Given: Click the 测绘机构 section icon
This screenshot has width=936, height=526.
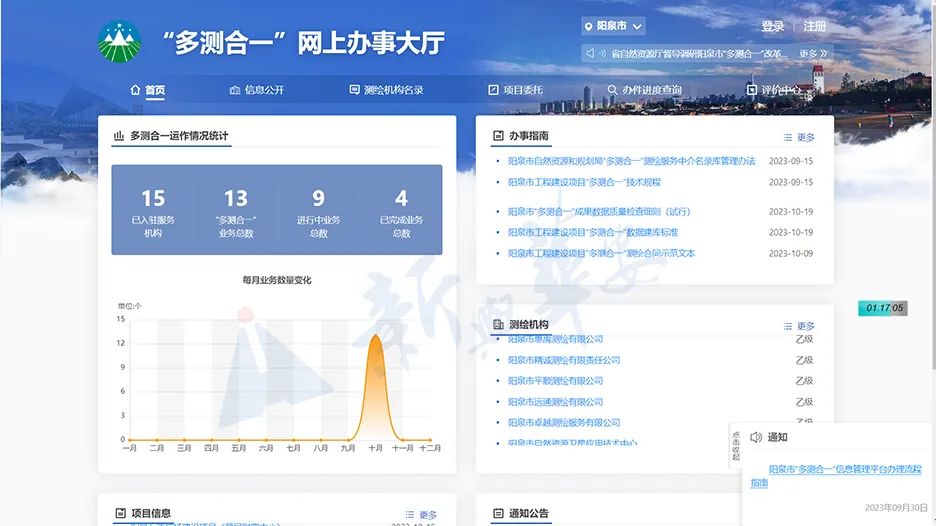Looking at the screenshot, I should click(x=498, y=325).
